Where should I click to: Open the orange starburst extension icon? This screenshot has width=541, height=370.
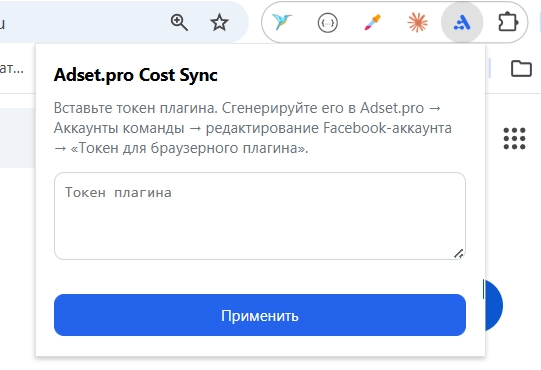(x=417, y=23)
